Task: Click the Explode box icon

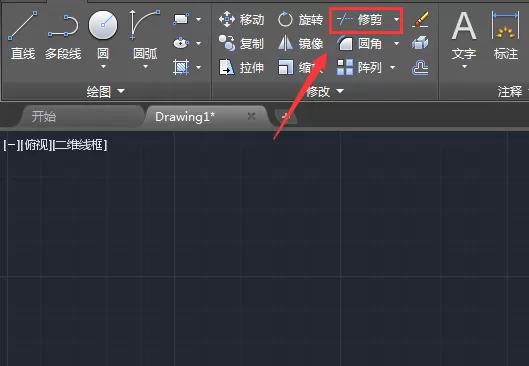Action: pyautogui.click(x=420, y=43)
